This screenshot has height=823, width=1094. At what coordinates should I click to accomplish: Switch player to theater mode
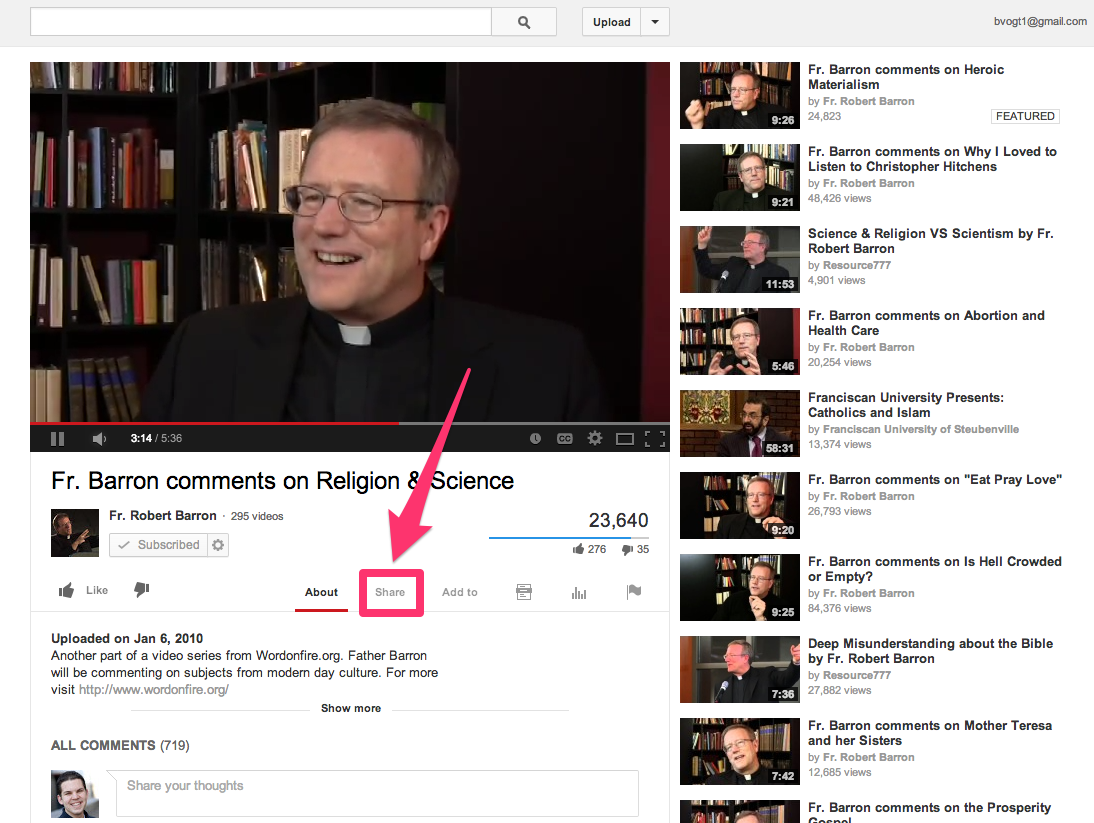pyautogui.click(x=624, y=439)
